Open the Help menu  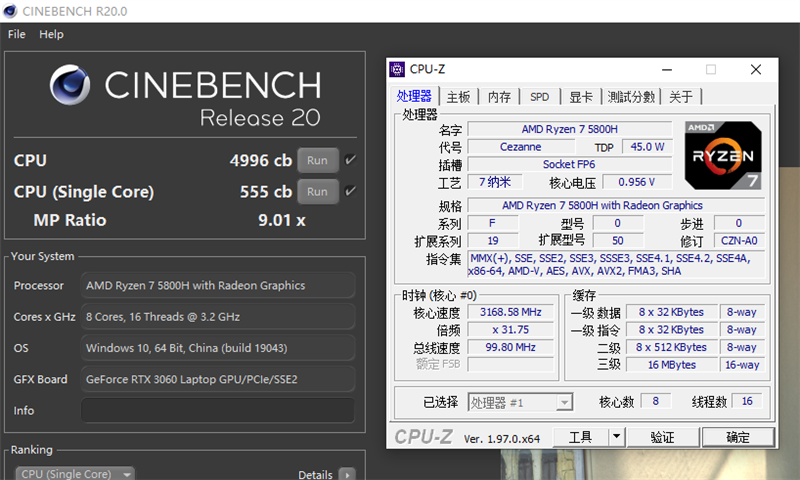pos(52,34)
